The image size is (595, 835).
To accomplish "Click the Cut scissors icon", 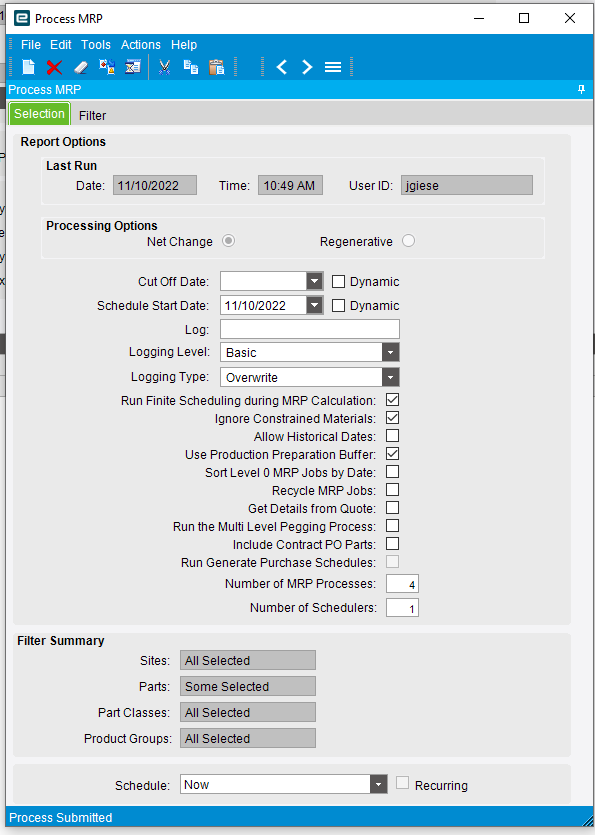I will pyautogui.click(x=165, y=67).
